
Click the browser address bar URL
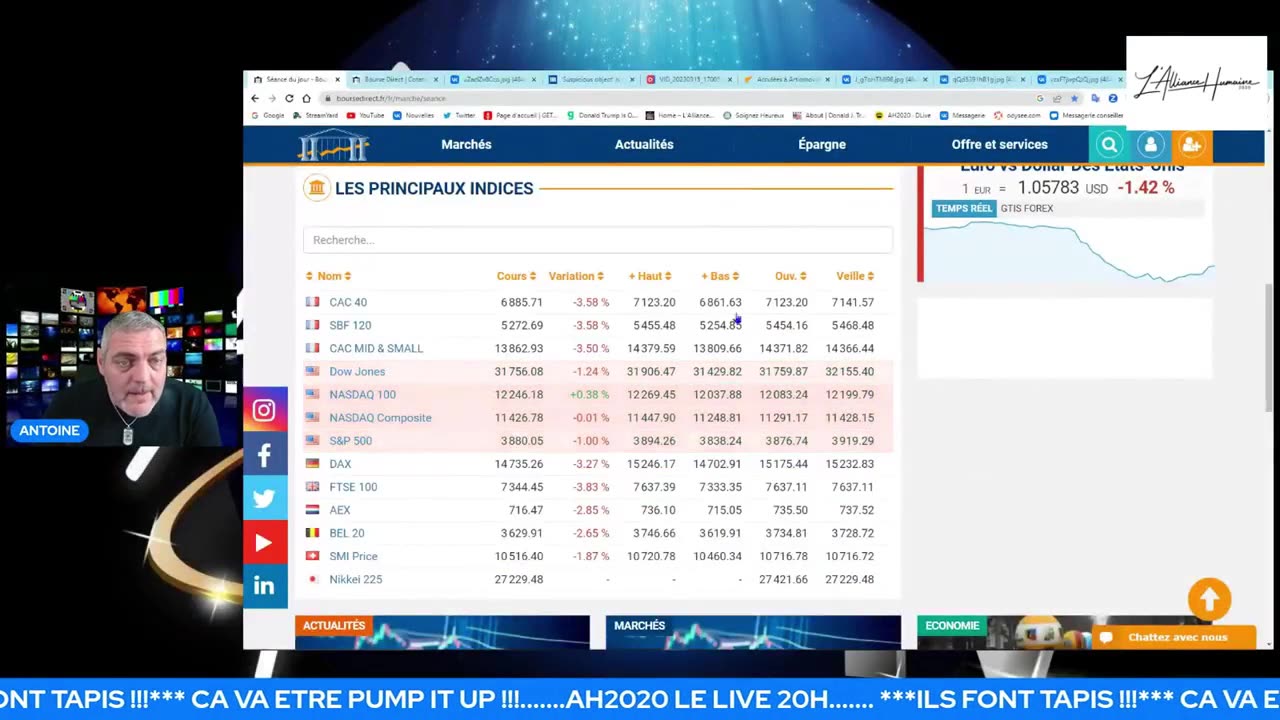(x=391, y=98)
